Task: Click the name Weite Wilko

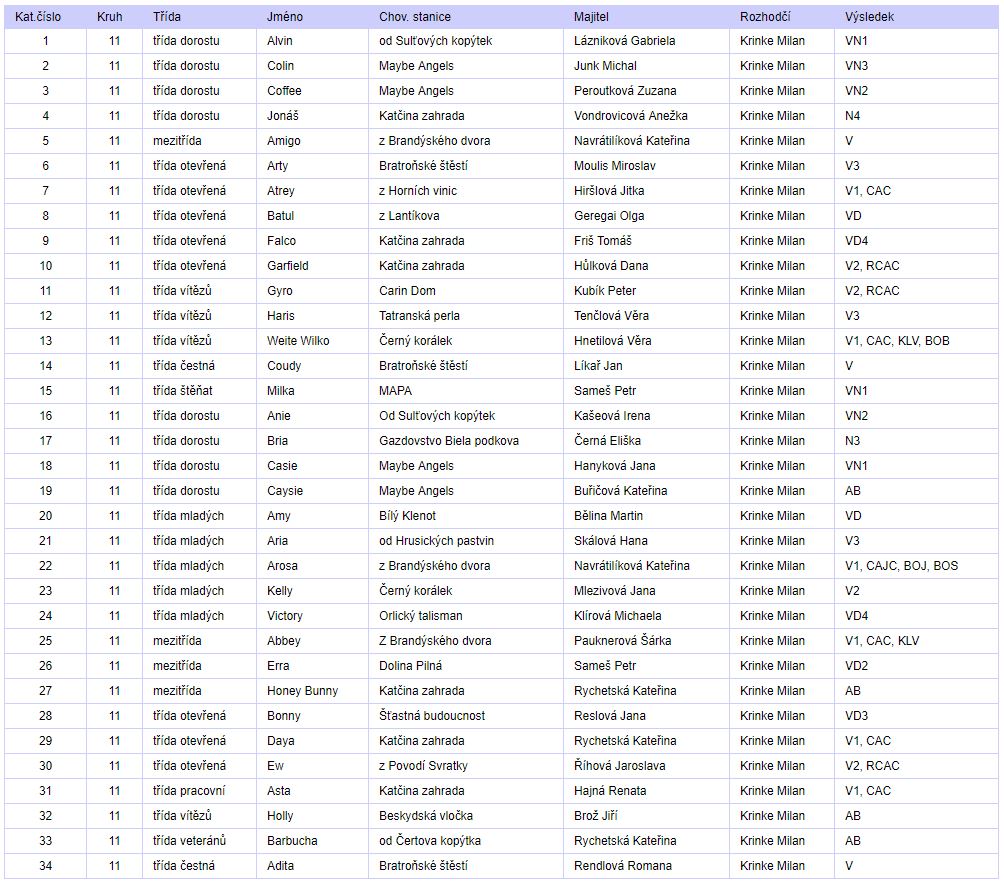Action: point(298,341)
